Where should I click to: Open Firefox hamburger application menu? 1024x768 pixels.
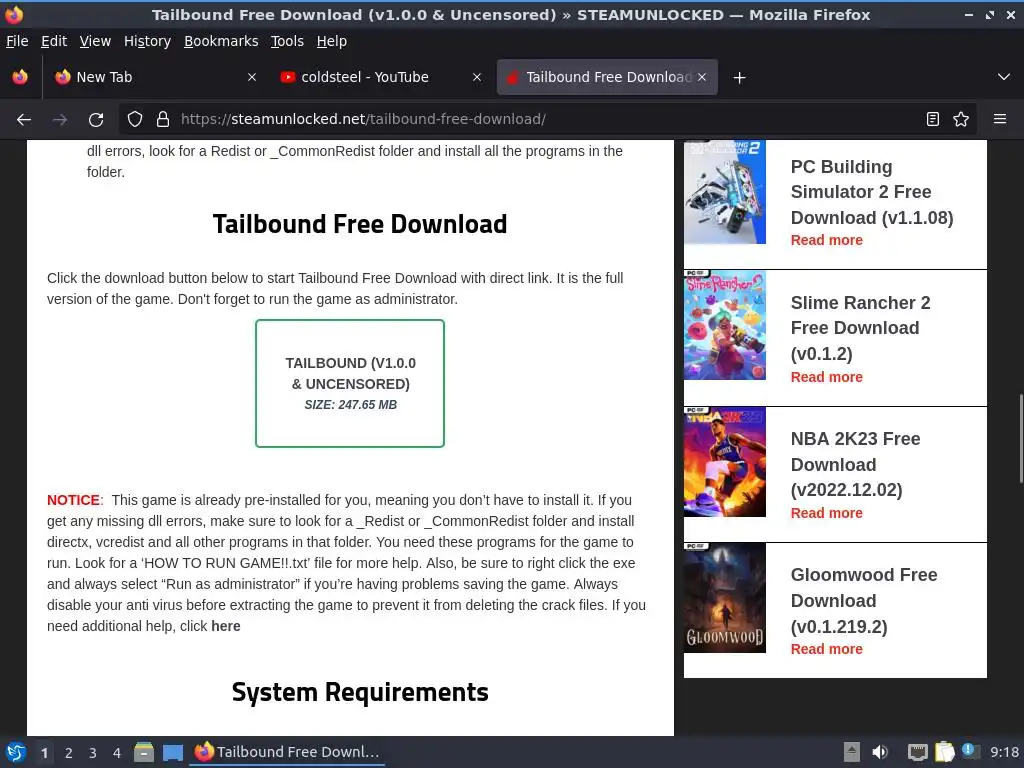point(1000,119)
